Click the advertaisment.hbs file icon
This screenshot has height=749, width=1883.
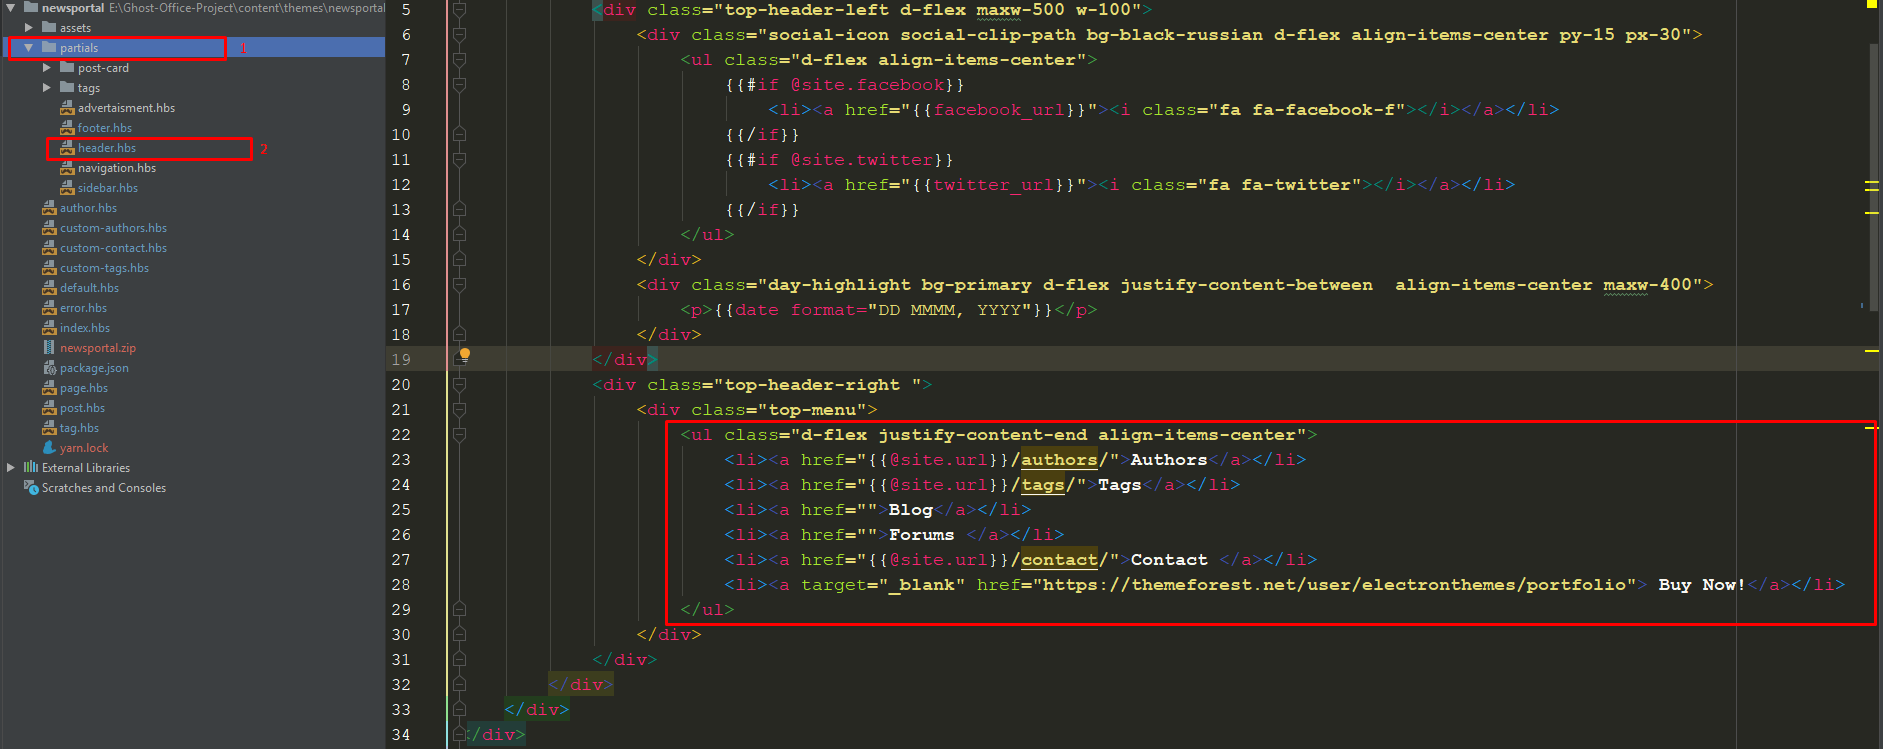[x=67, y=108]
